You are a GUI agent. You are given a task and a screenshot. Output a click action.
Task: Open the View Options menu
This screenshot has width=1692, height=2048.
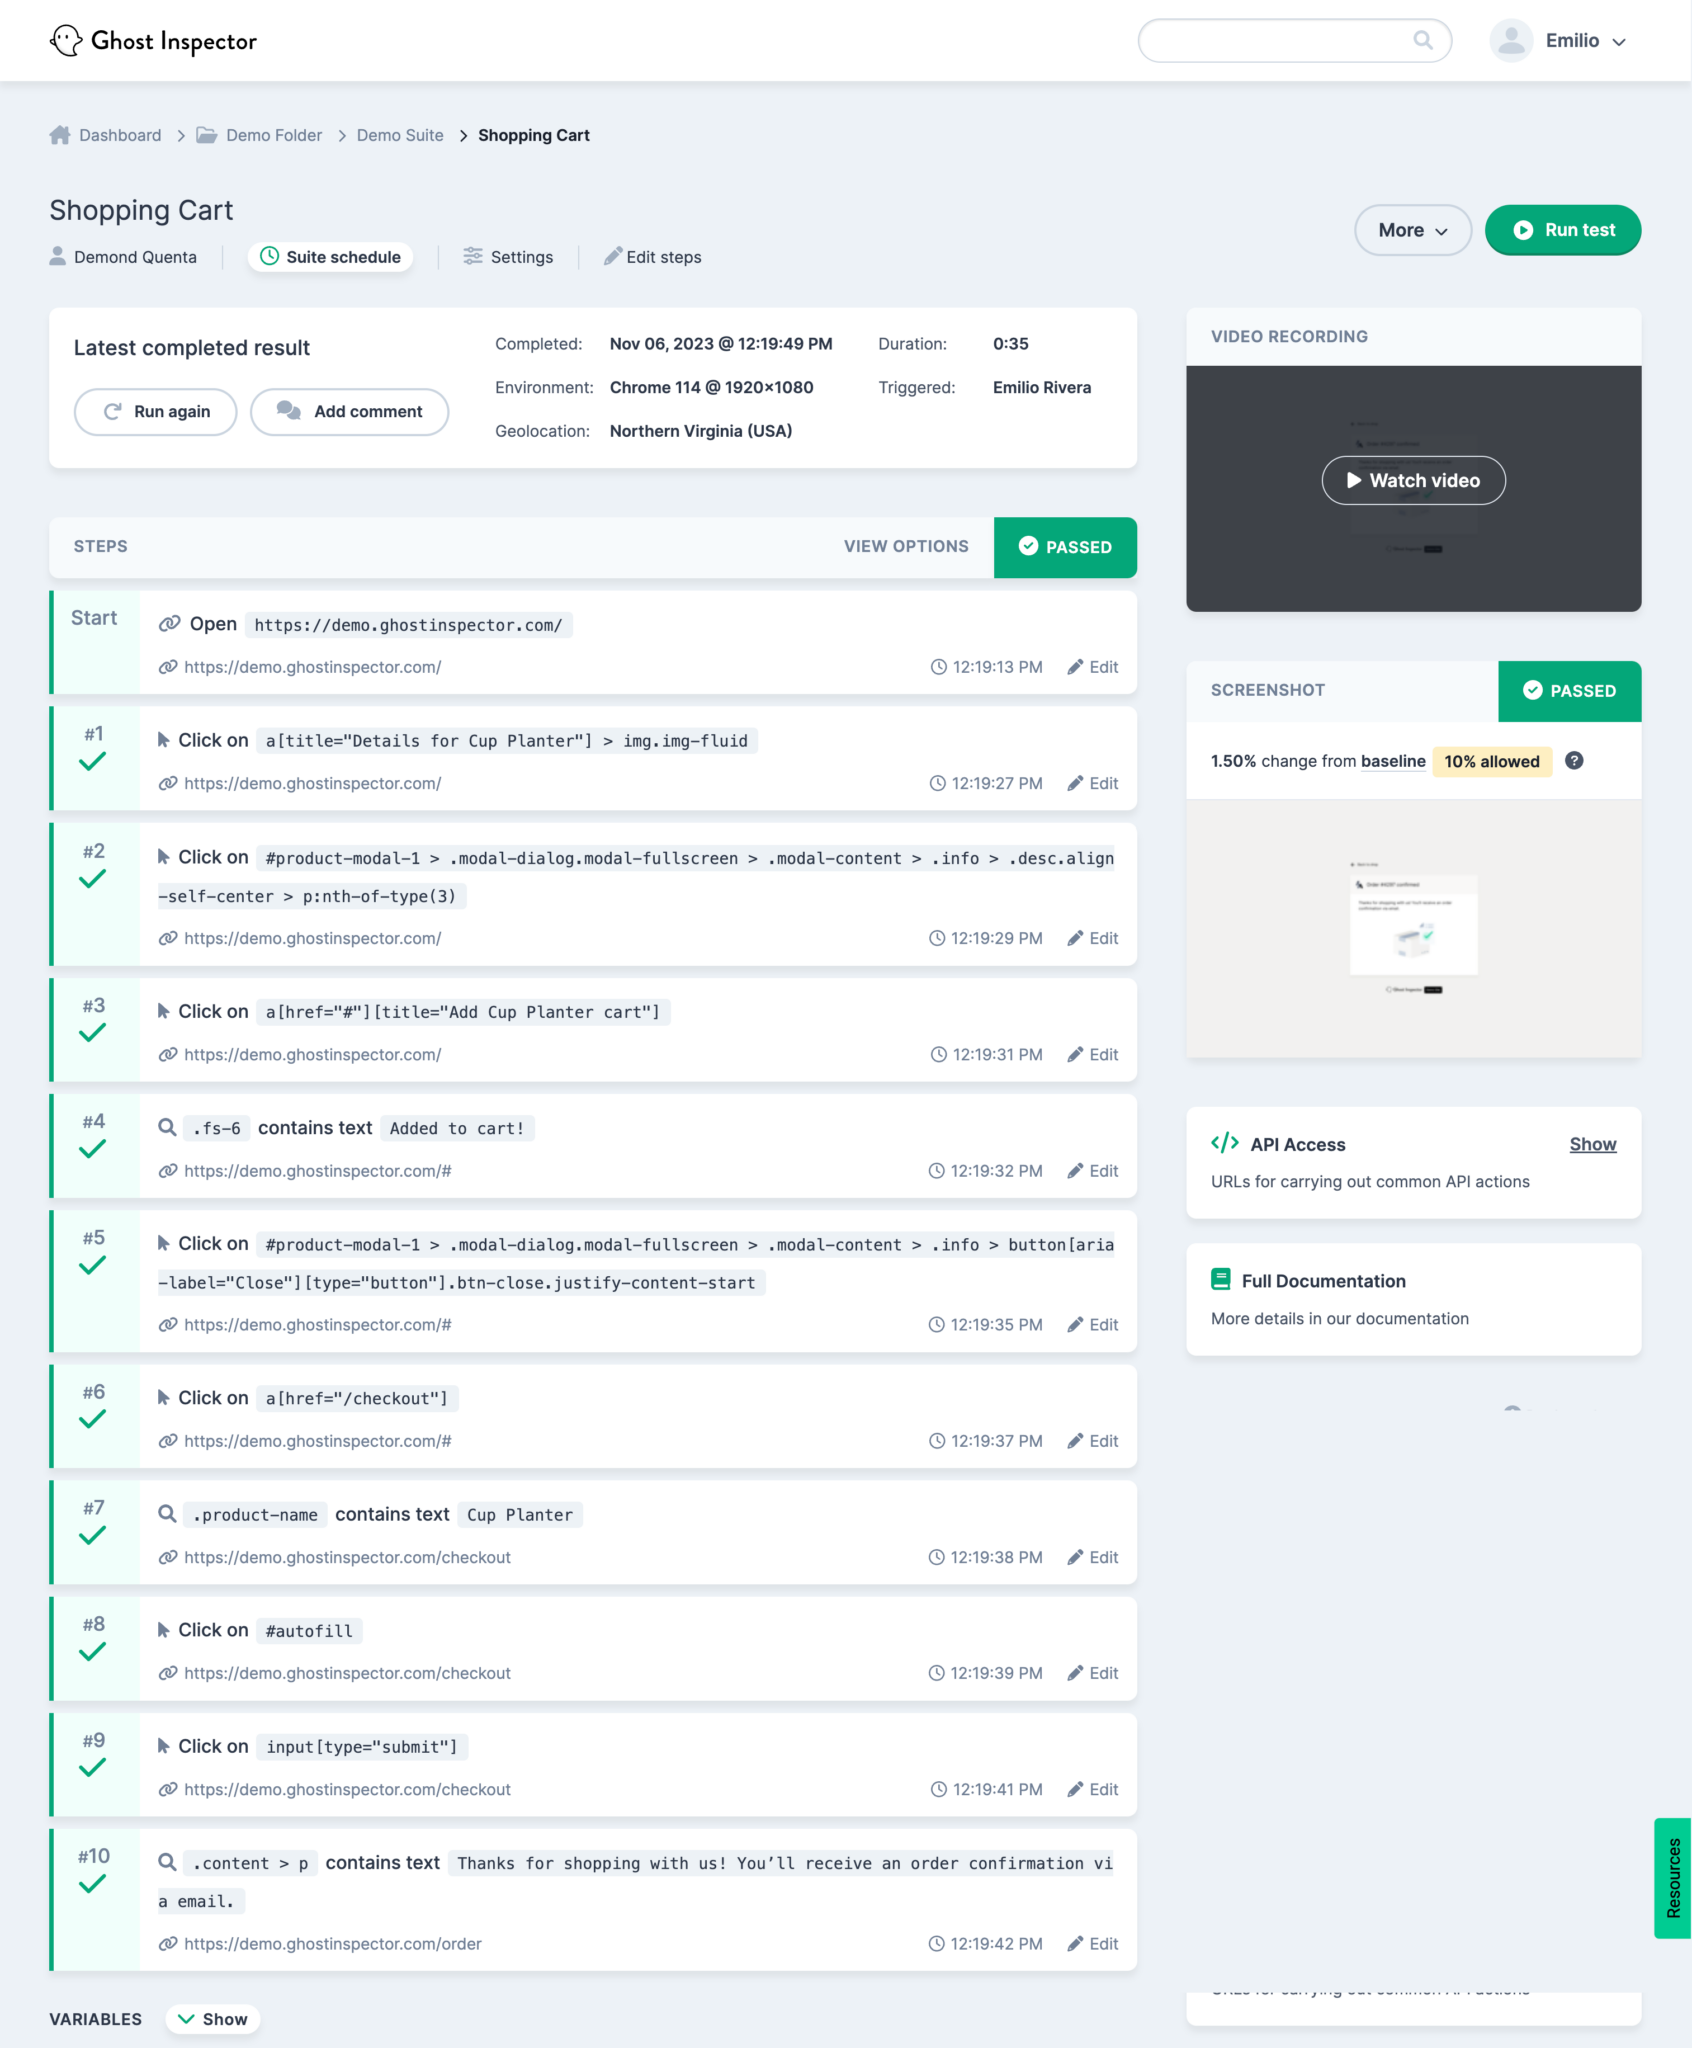click(x=904, y=546)
